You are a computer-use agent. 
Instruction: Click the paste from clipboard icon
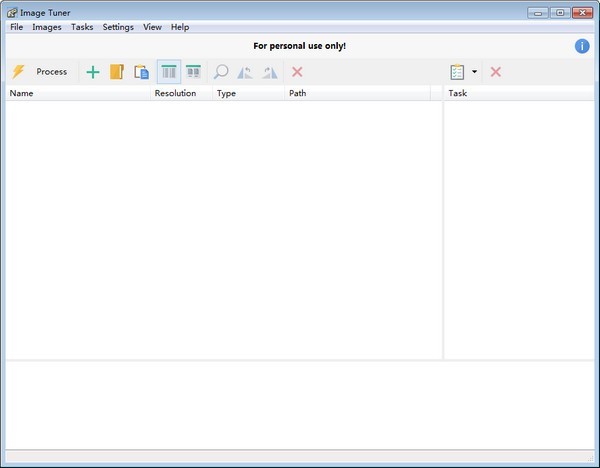(x=141, y=72)
